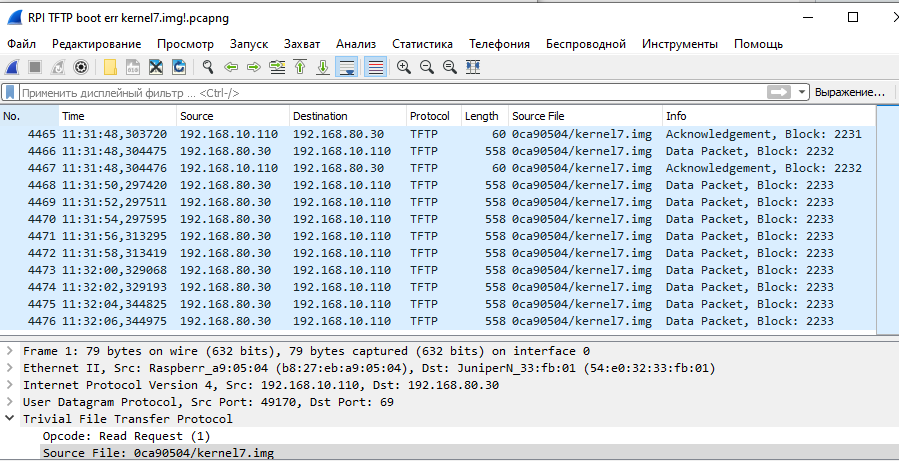This screenshot has width=899, height=461.
Task: Open the Захват menu
Action: click(x=302, y=44)
